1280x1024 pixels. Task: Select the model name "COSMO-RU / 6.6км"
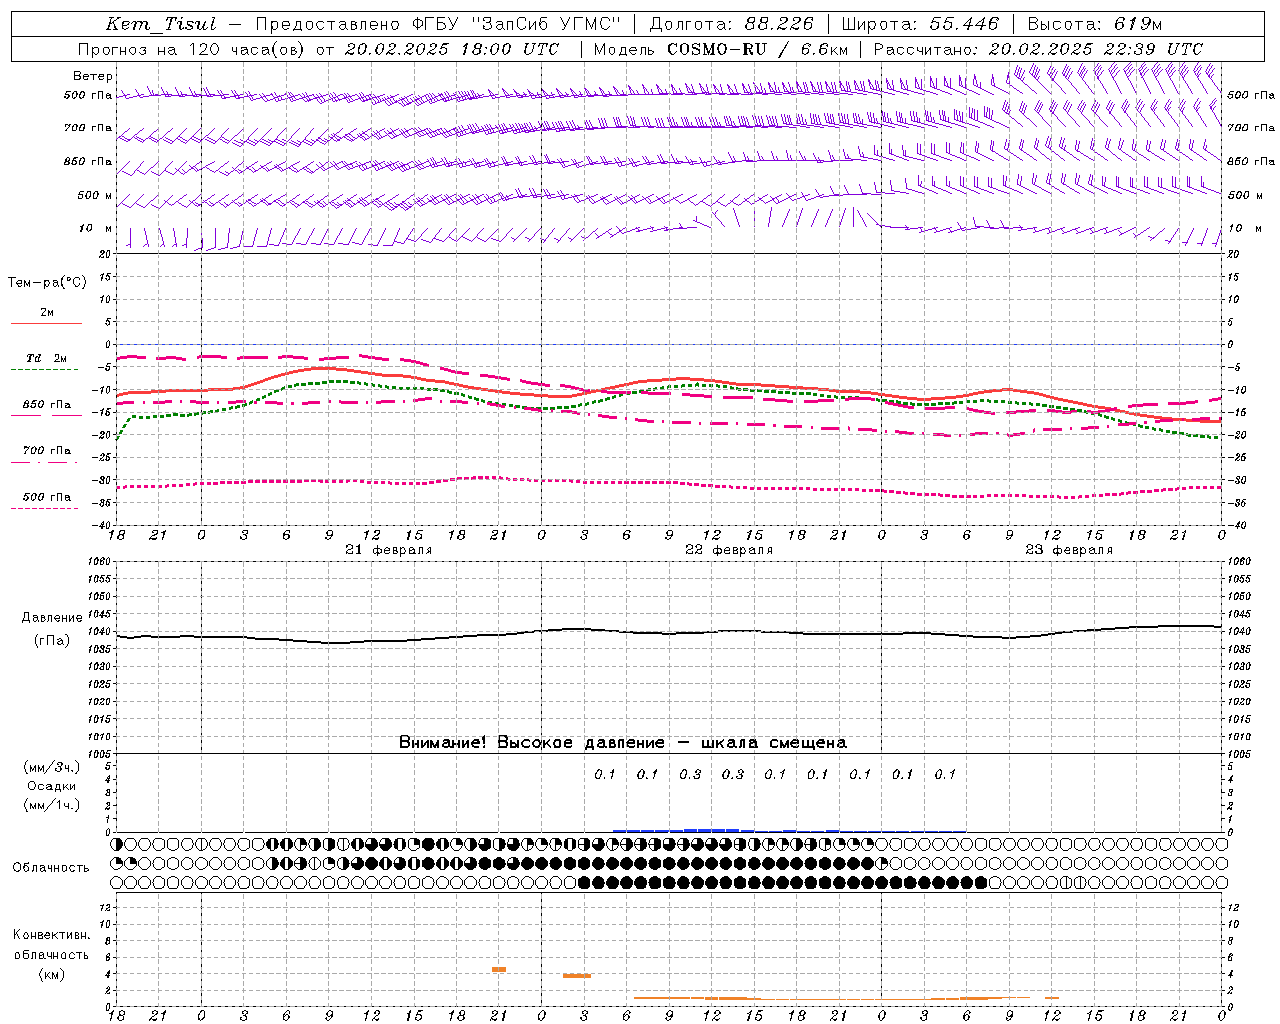pyautogui.click(x=758, y=49)
